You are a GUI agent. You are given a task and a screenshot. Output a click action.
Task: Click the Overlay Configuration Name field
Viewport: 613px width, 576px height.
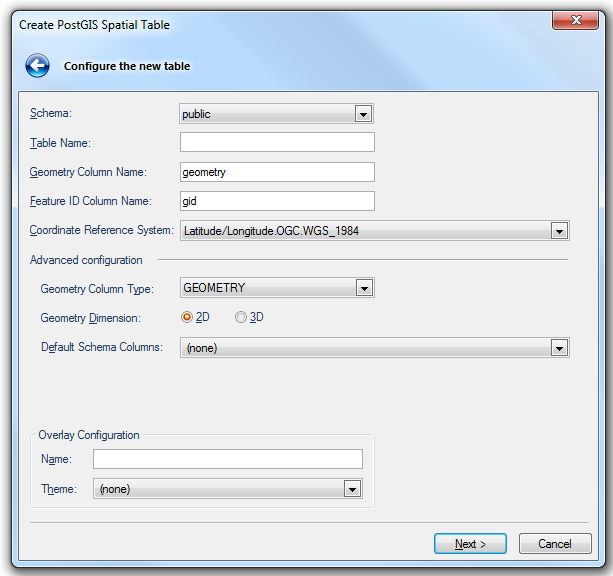[228, 459]
